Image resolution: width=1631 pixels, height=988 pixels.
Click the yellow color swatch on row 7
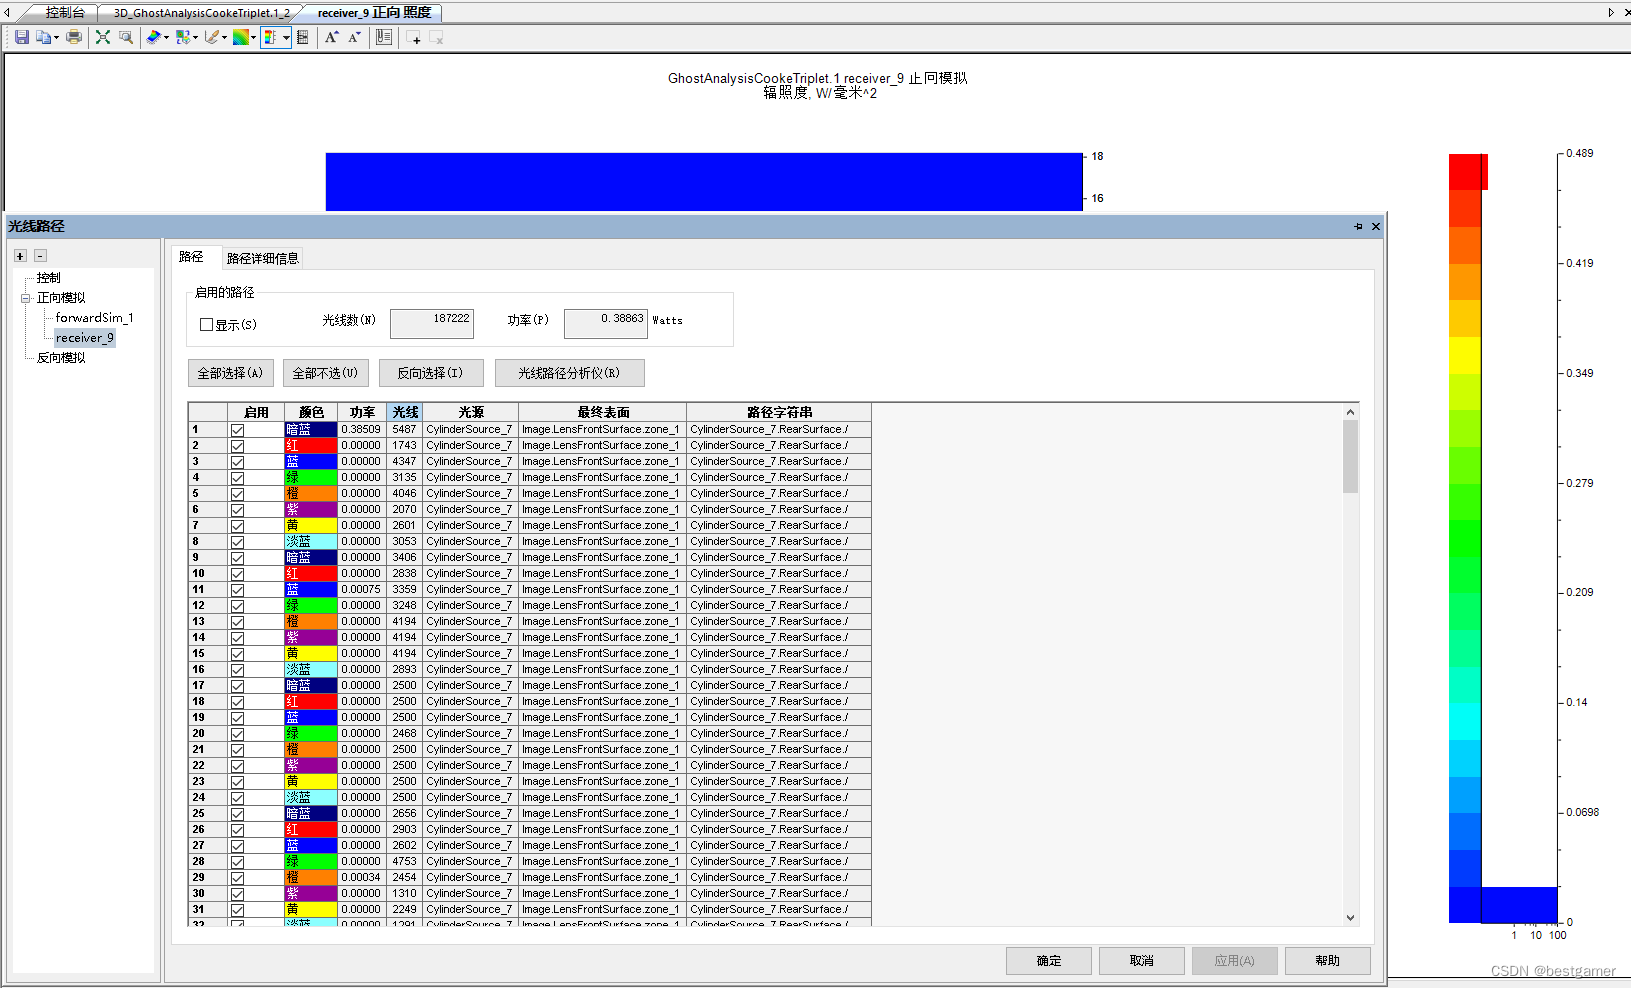pos(310,525)
